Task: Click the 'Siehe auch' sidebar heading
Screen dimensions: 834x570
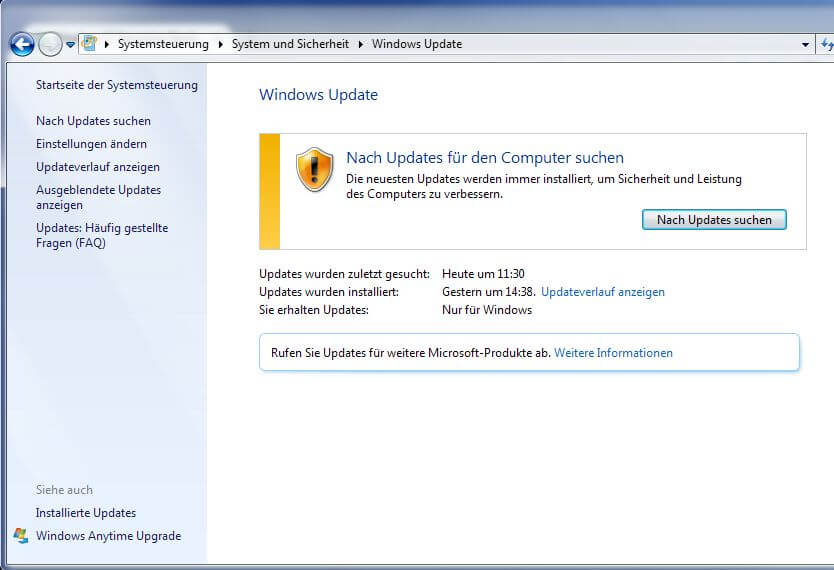Action: point(64,490)
